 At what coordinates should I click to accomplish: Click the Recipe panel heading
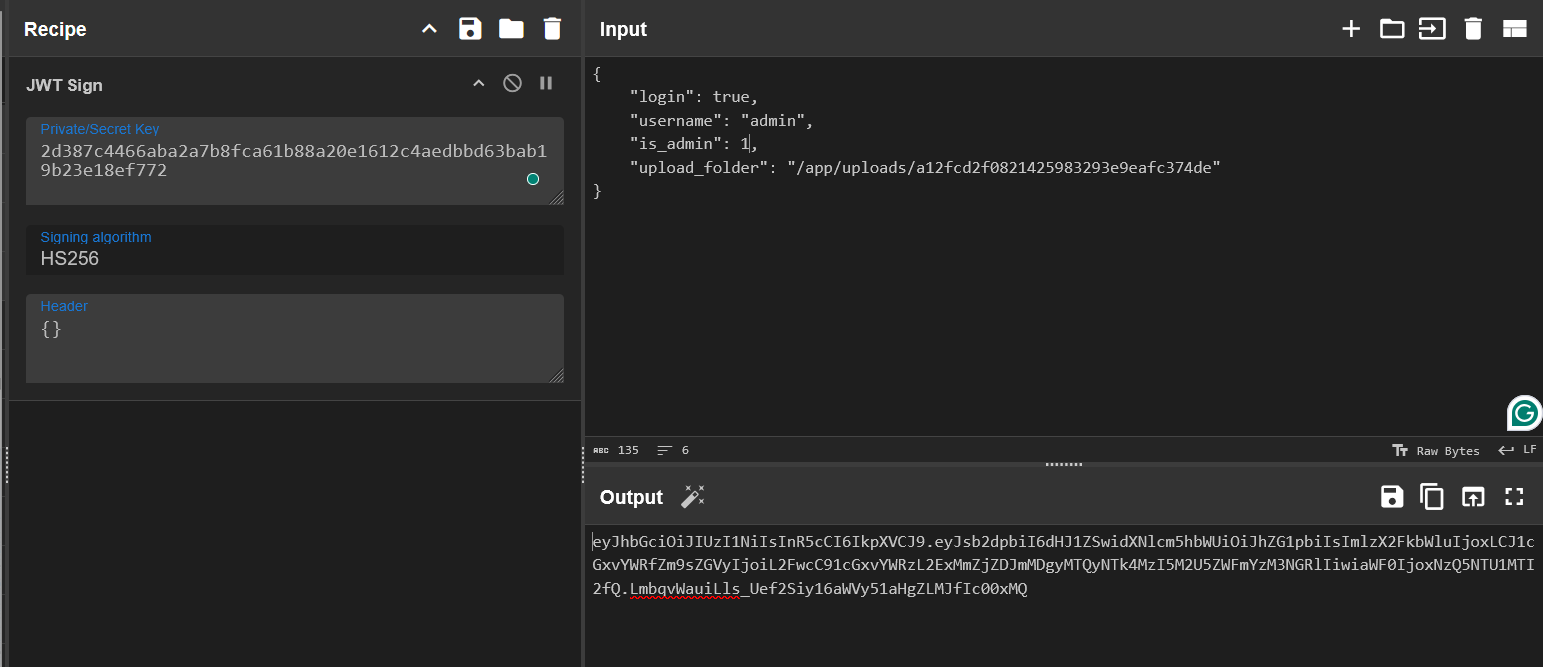tap(55, 29)
